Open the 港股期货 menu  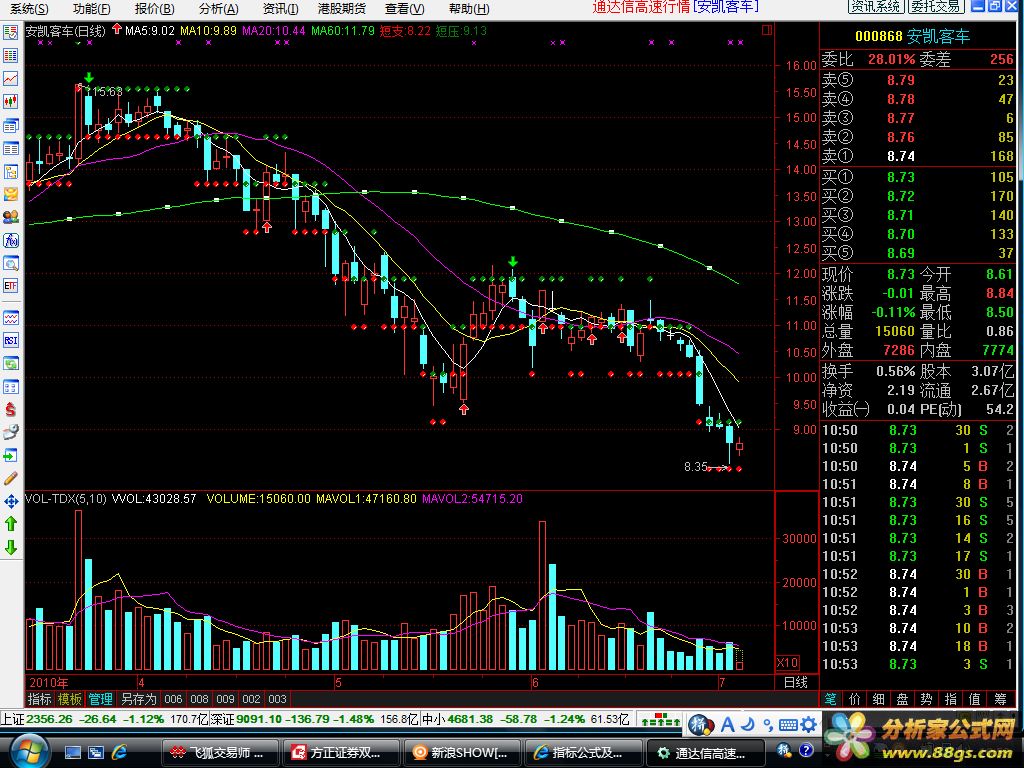point(342,8)
